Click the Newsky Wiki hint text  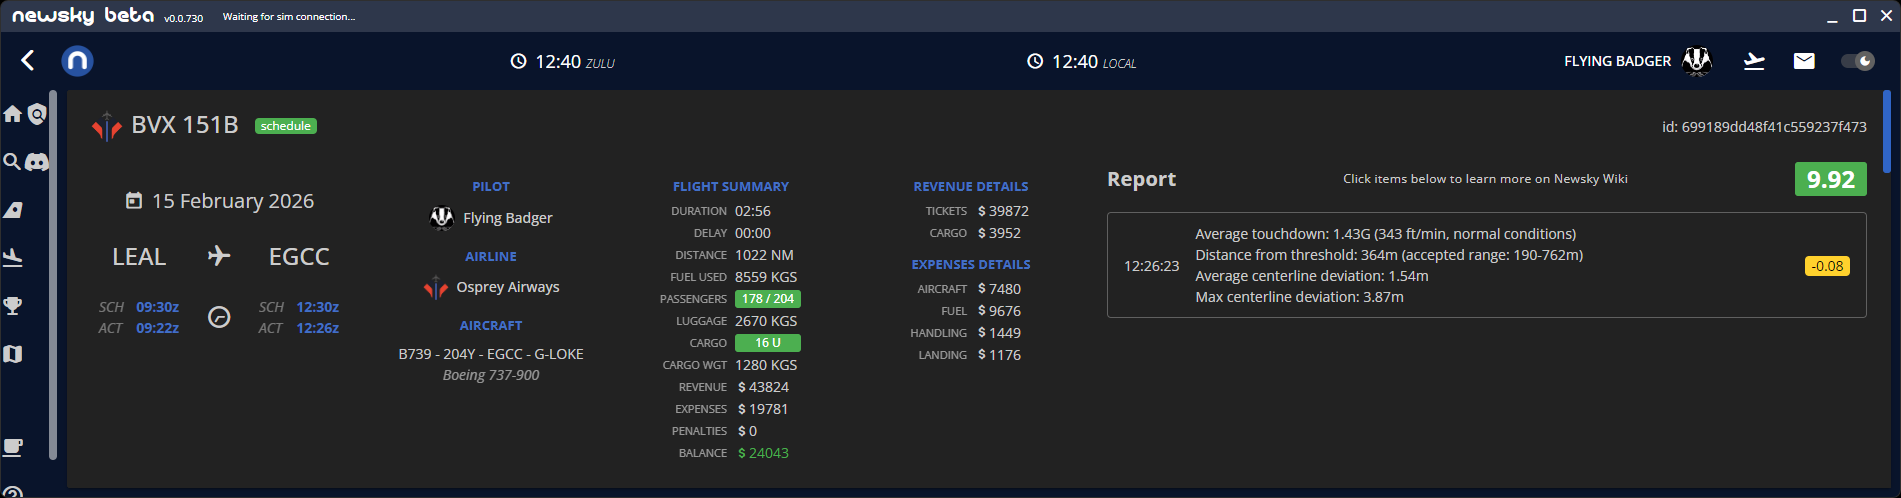point(1485,179)
